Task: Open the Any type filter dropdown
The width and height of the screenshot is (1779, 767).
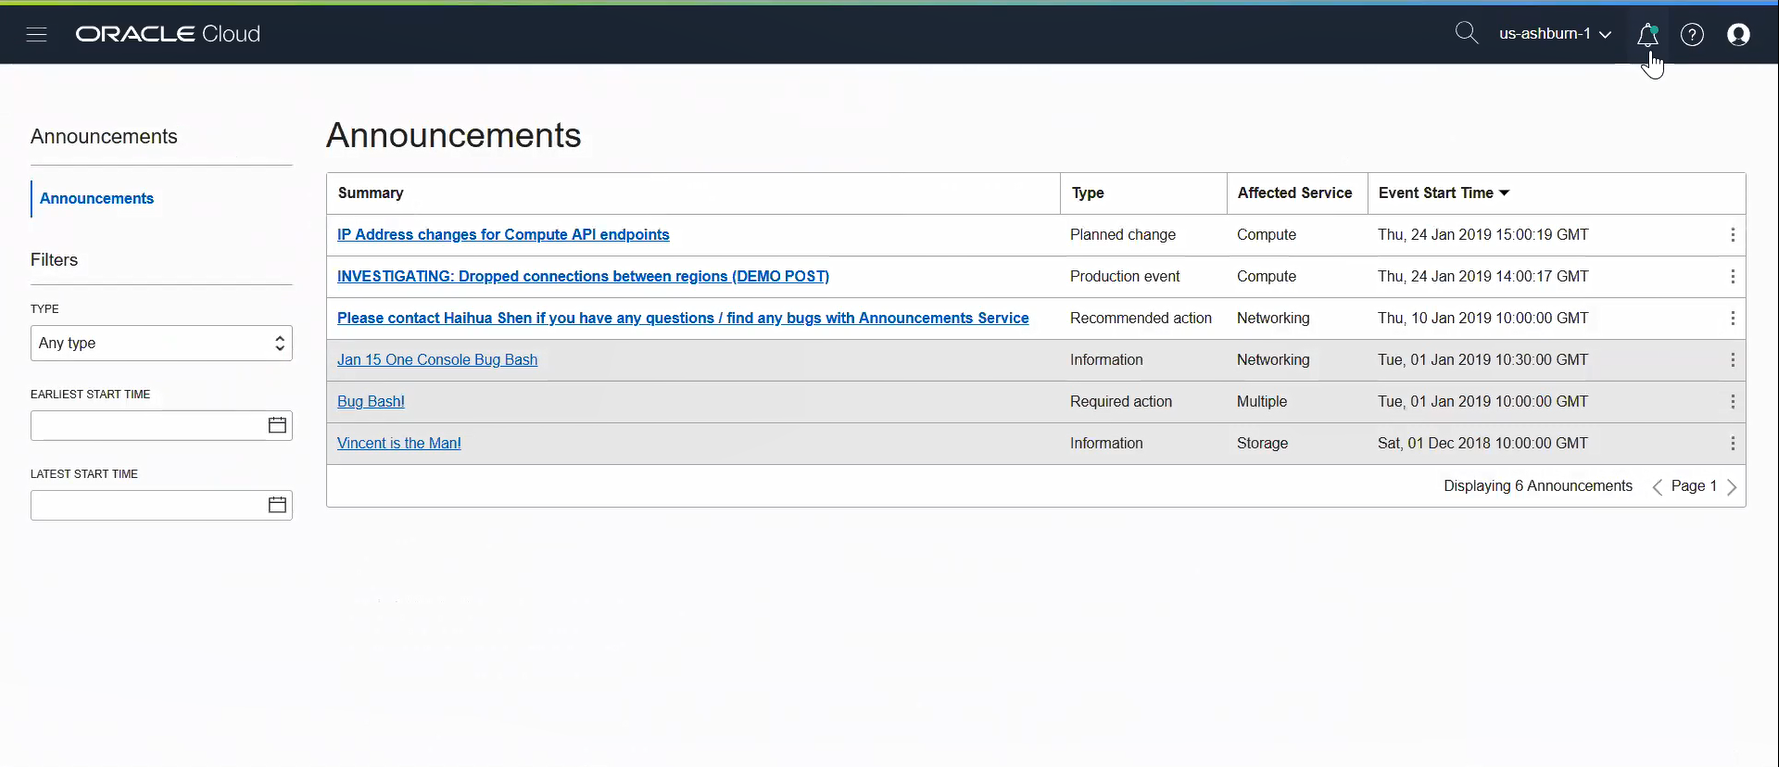Action: (161, 343)
